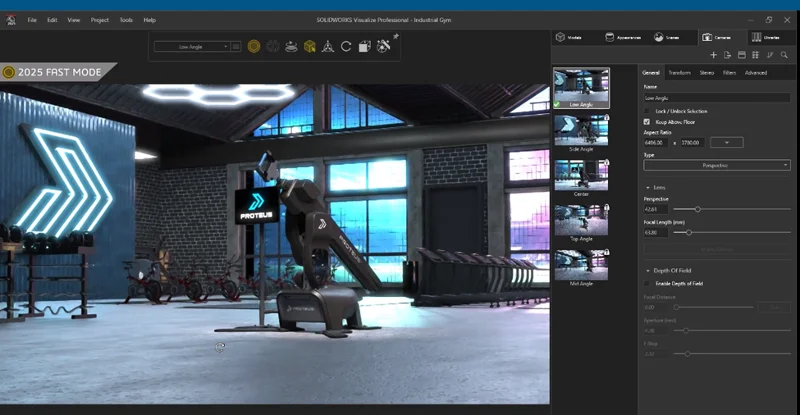The width and height of the screenshot is (800, 415).
Task: Enable Depth of Field checkbox
Action: [647, 283]
